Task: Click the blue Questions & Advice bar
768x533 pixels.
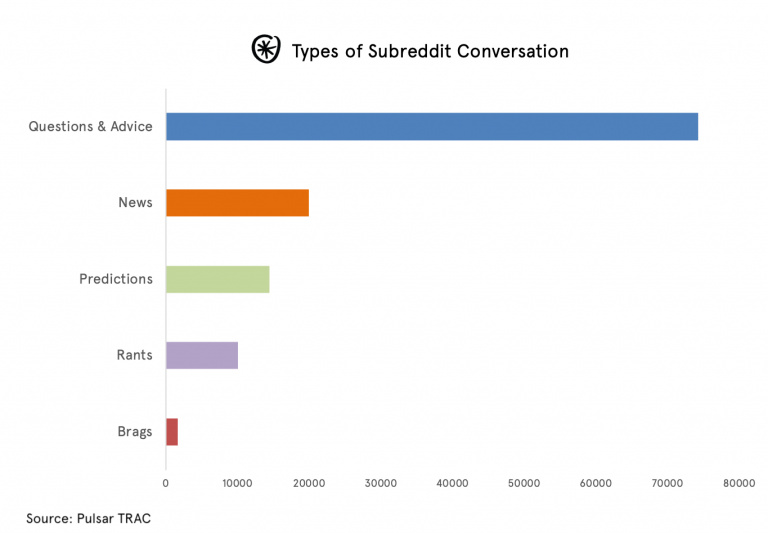Action: click(x=431, y=127)
